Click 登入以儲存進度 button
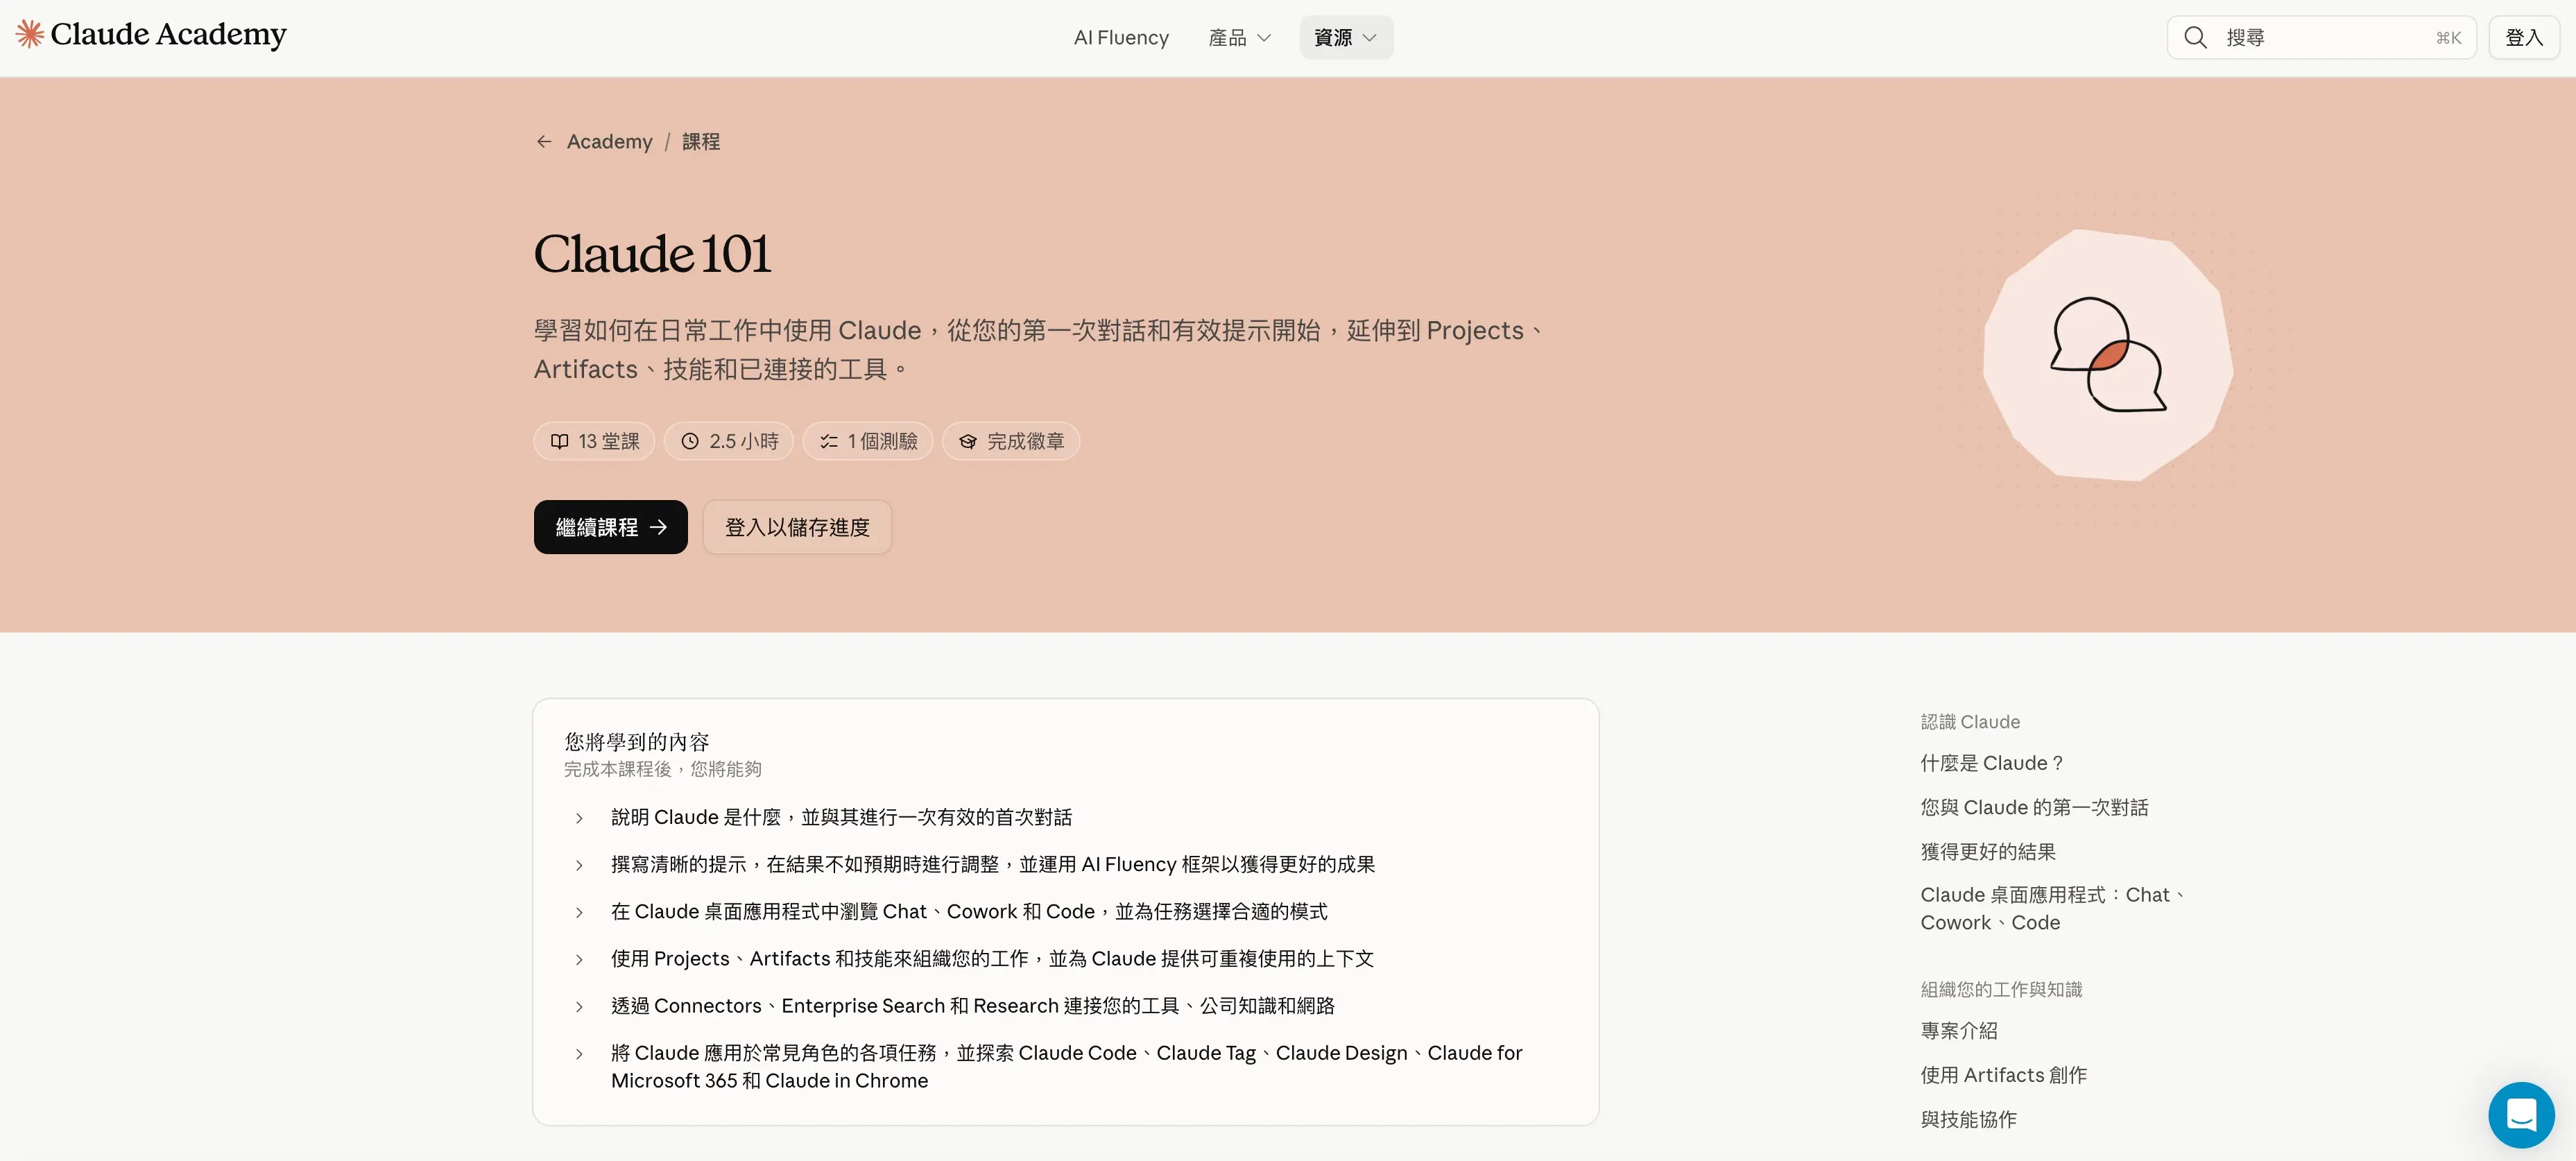 pos(797,527)
